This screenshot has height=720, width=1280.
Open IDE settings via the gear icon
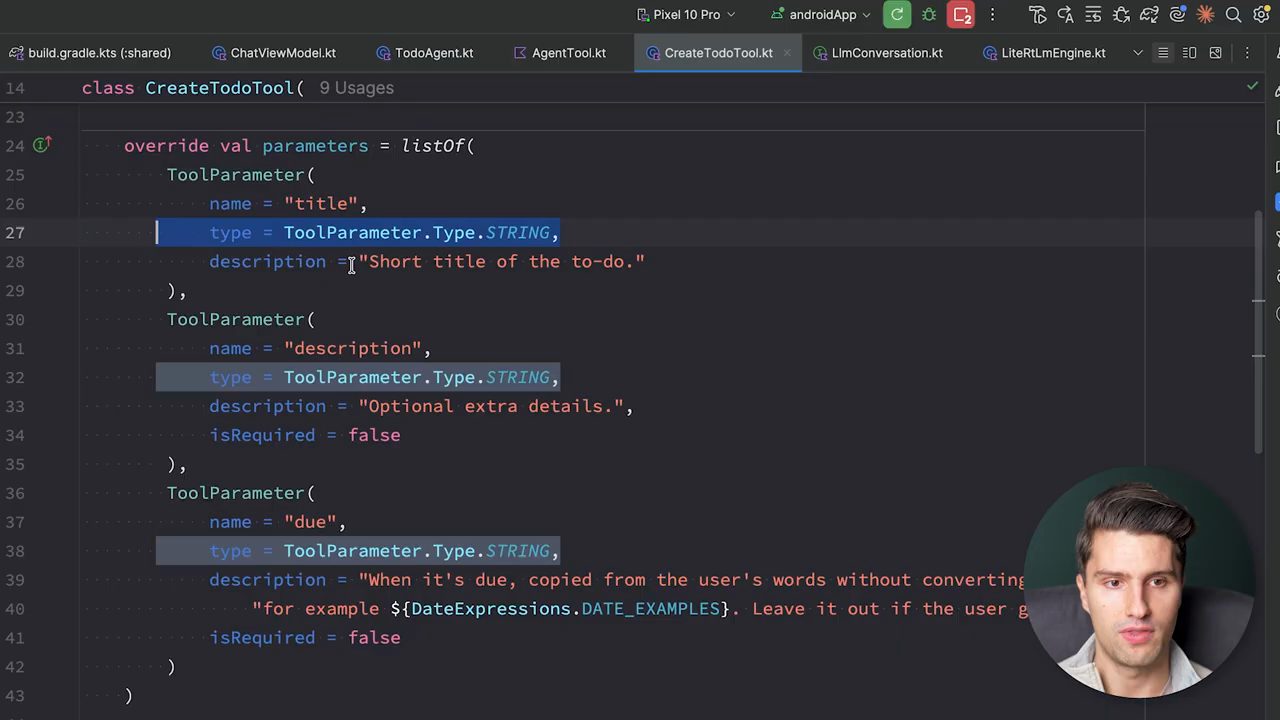(x=1261, y=15)
